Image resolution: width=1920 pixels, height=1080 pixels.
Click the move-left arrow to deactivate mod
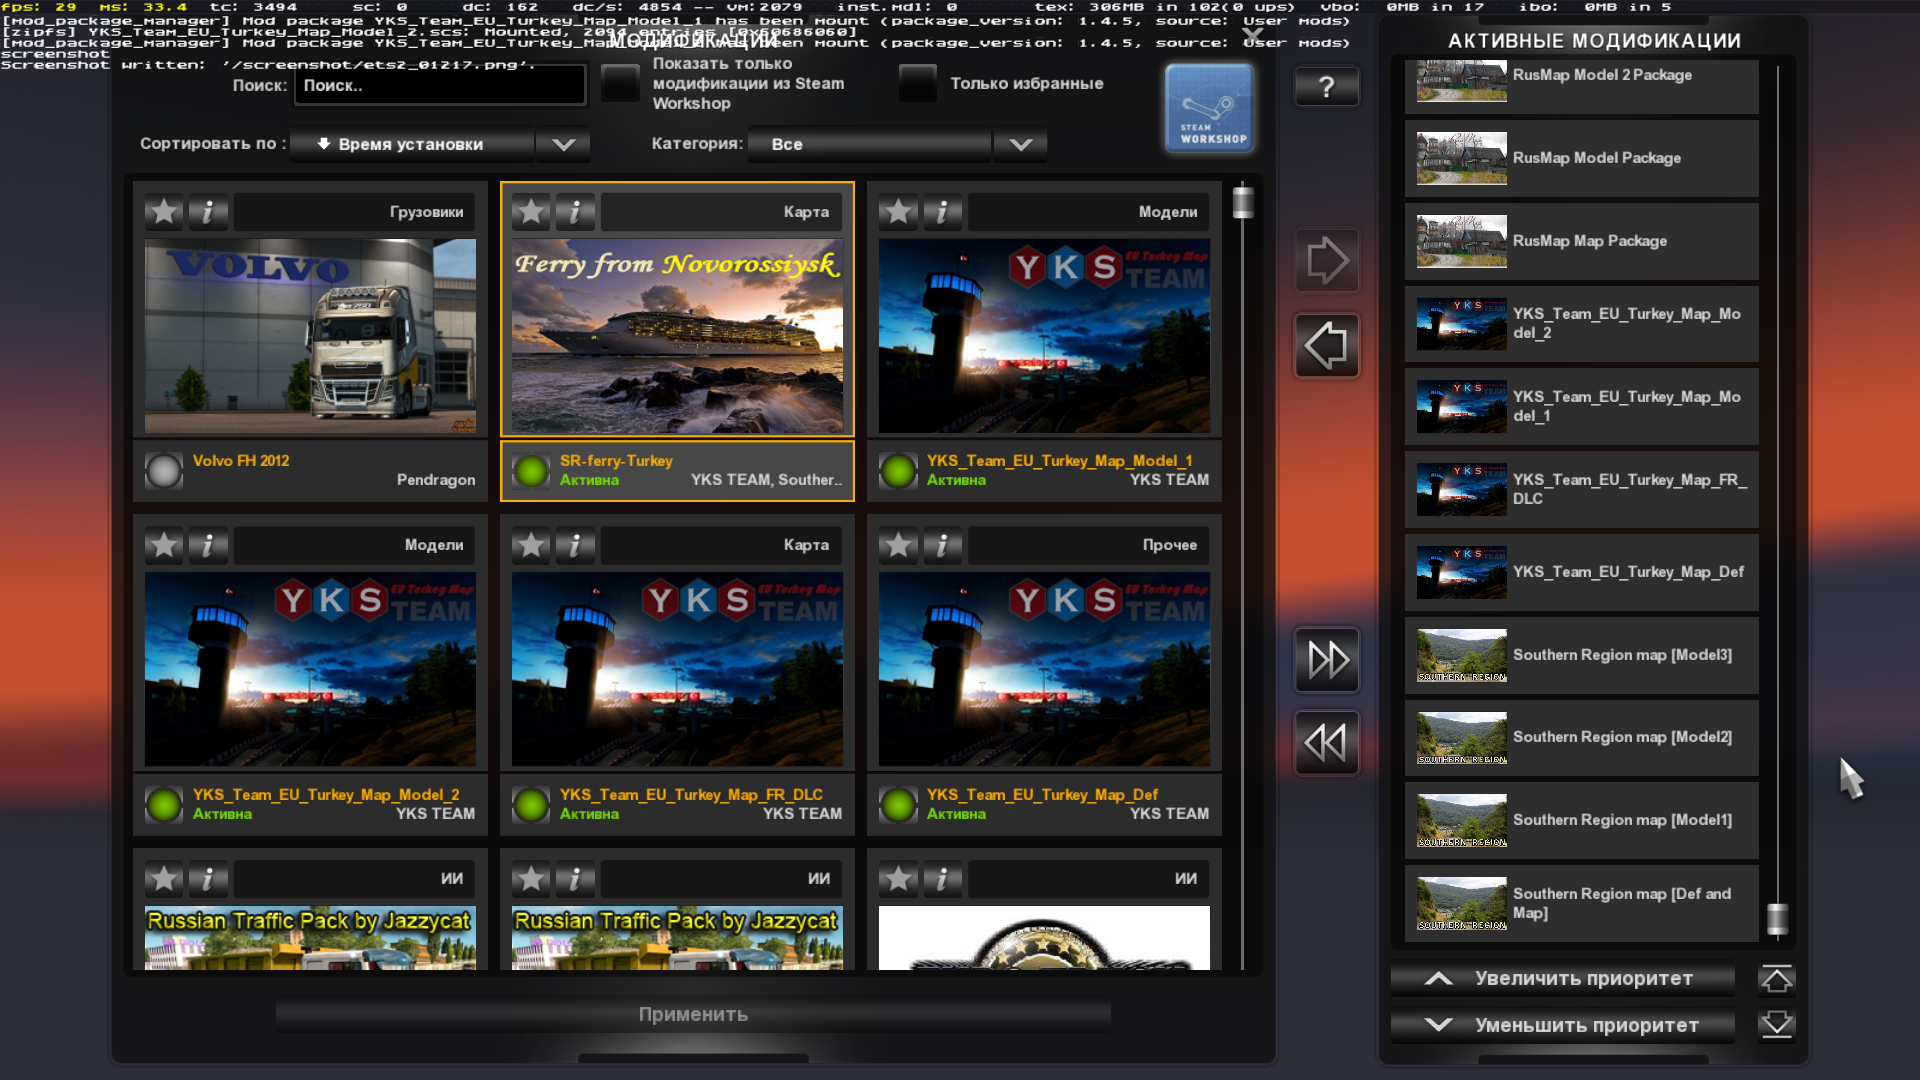[x=1327, y=346]
